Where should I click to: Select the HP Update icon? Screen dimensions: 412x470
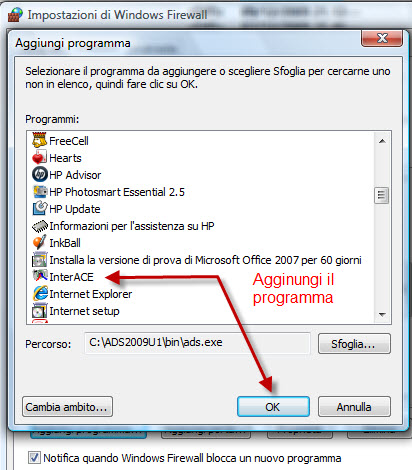point(39,208)
